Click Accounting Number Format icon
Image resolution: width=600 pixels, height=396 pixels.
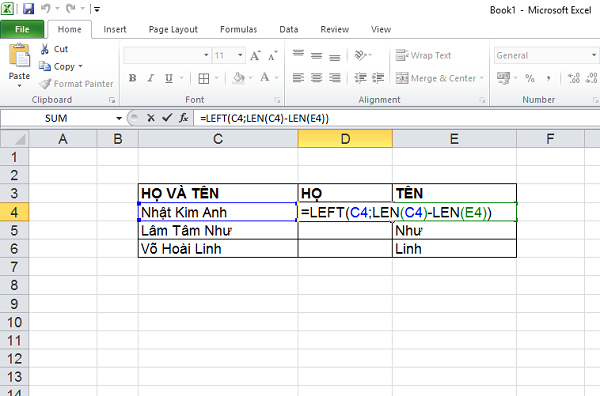click(x=503, y=78)
